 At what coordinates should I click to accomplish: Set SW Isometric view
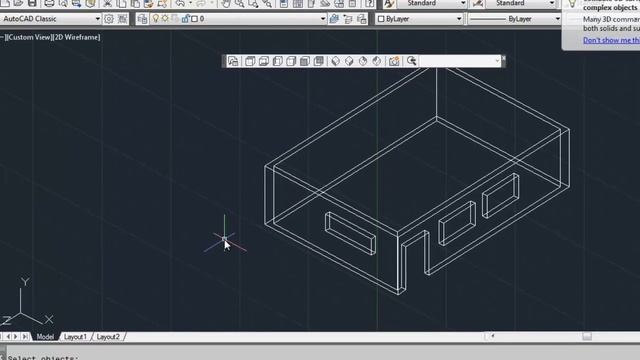pyautogui.click(x=335, y=61)
